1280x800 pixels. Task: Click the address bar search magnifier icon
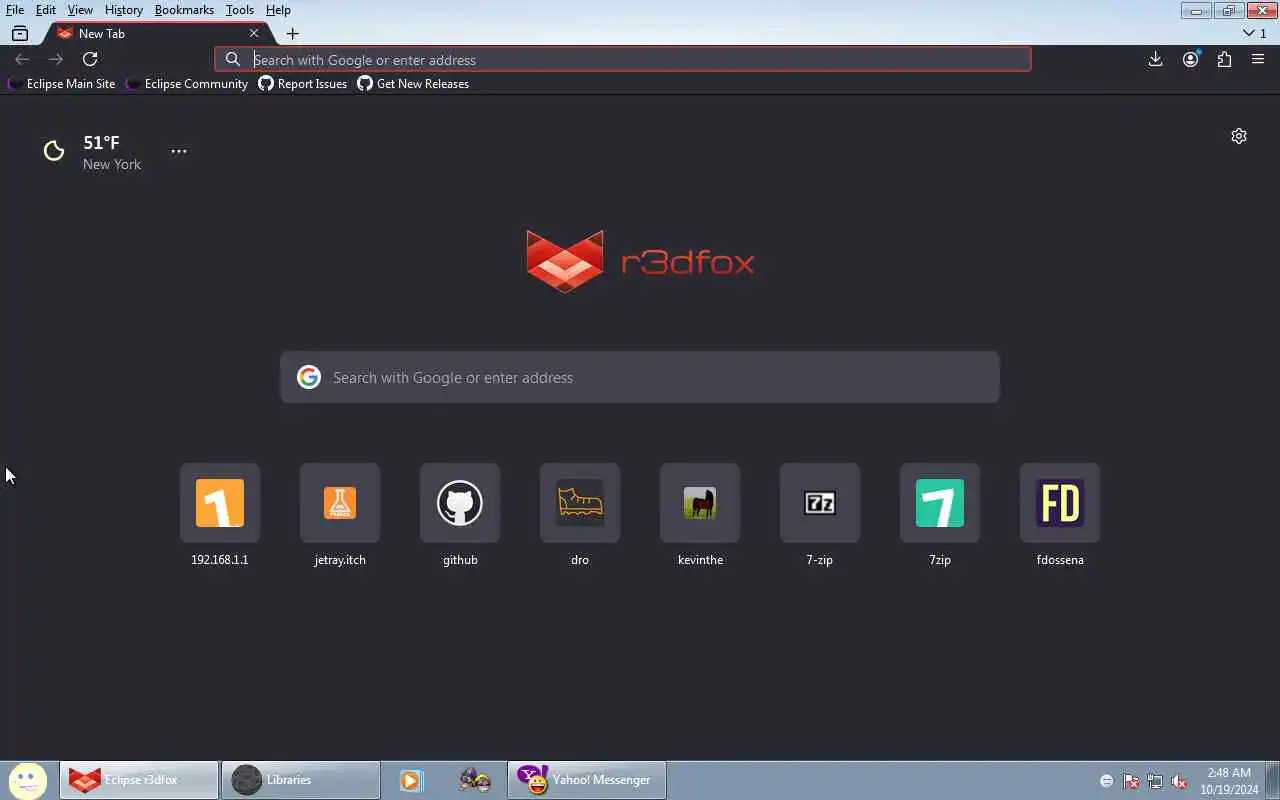click(233, 60)
